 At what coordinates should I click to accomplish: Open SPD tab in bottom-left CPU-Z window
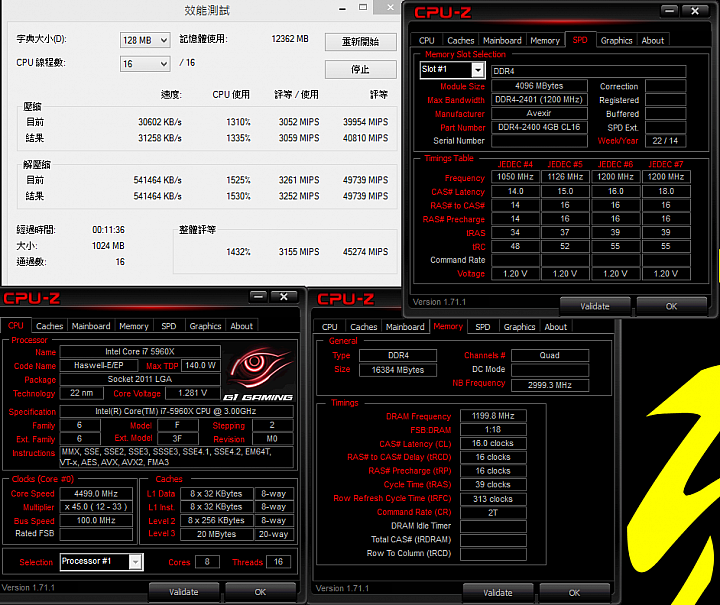click(x=169, y=326)
